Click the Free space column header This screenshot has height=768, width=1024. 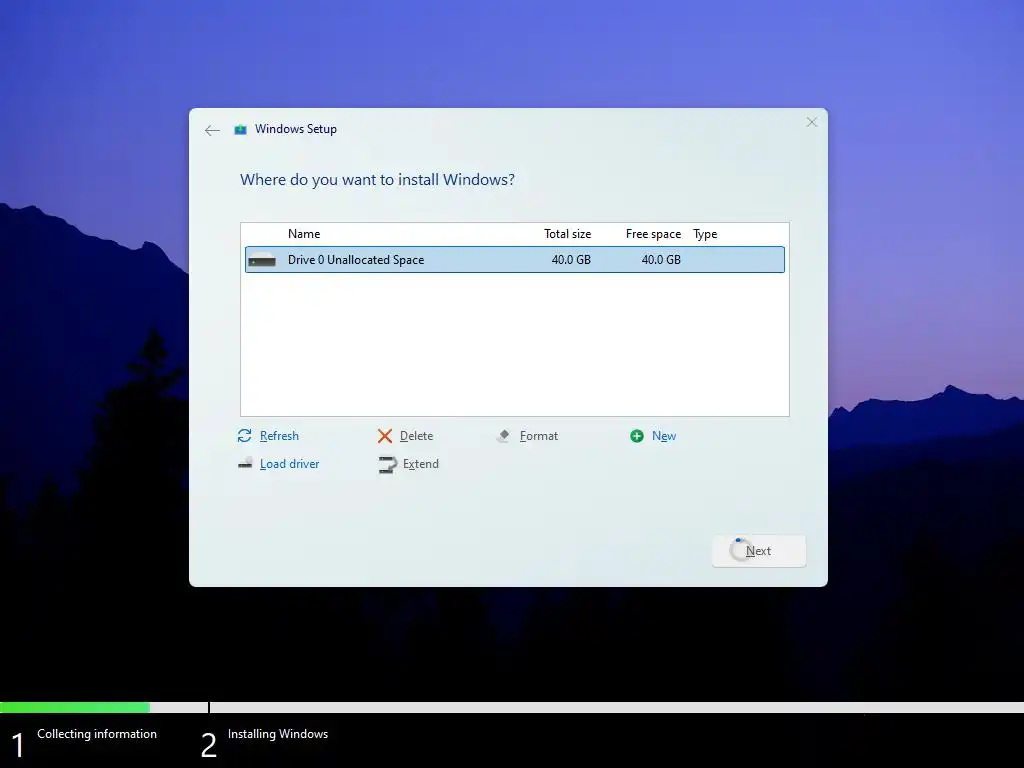pyautogui.click(x=653, y=234)
